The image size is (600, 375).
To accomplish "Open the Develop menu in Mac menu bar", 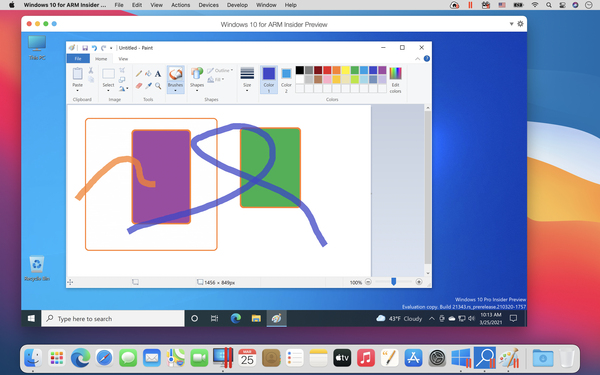I will point(237,5).
